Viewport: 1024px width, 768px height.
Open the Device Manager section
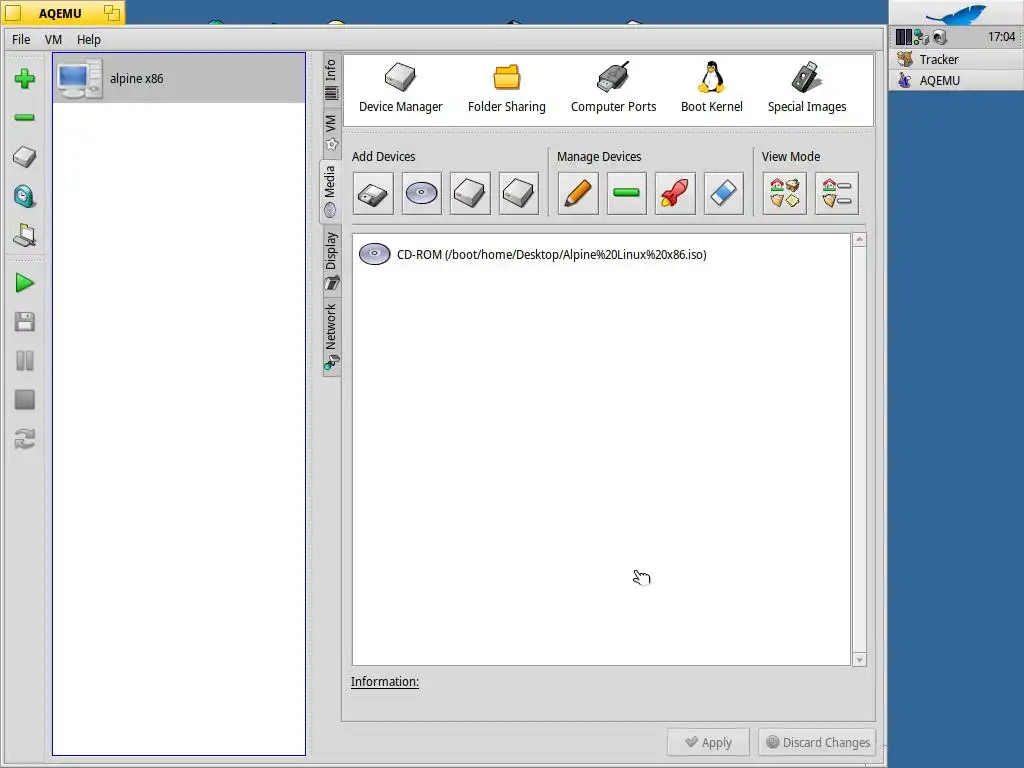pos(400,88)
